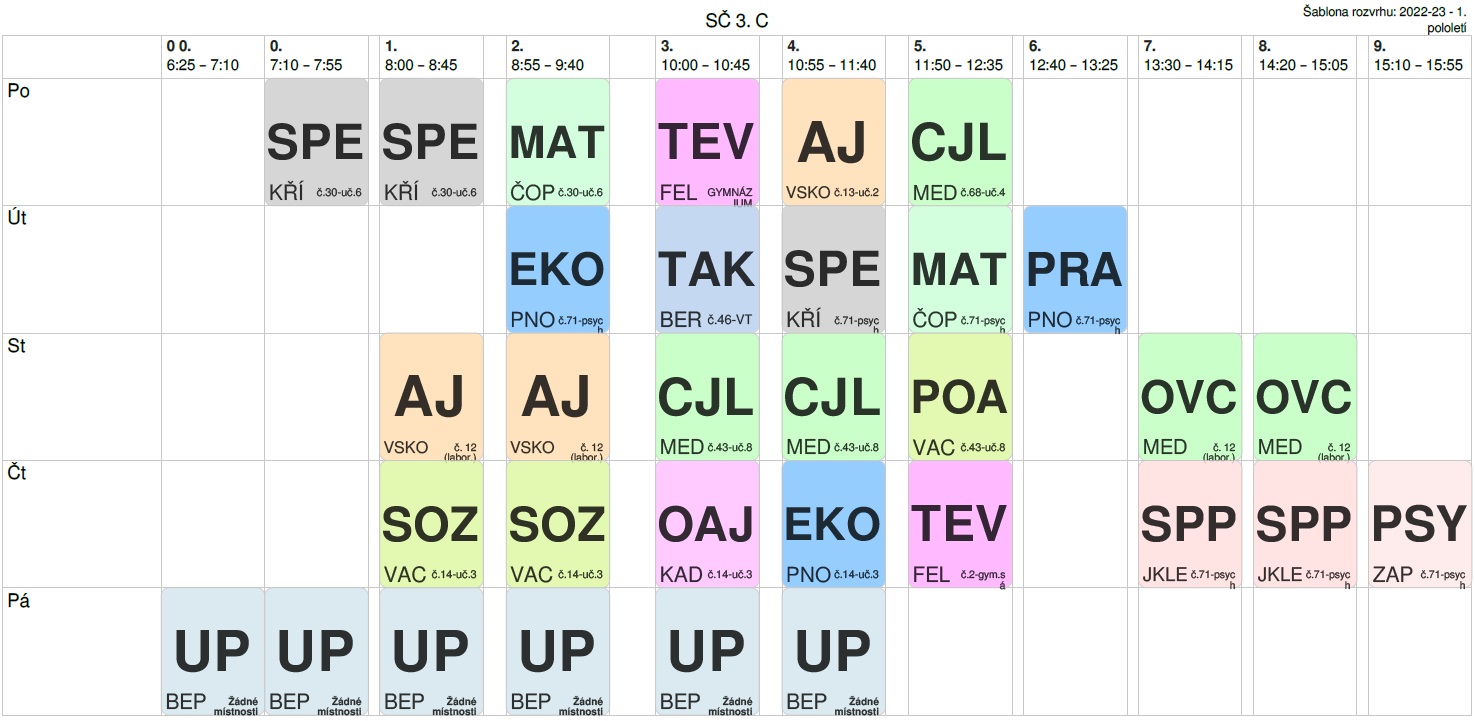Click Wednesday OVC lesson in period 7

coord(1189,396)
